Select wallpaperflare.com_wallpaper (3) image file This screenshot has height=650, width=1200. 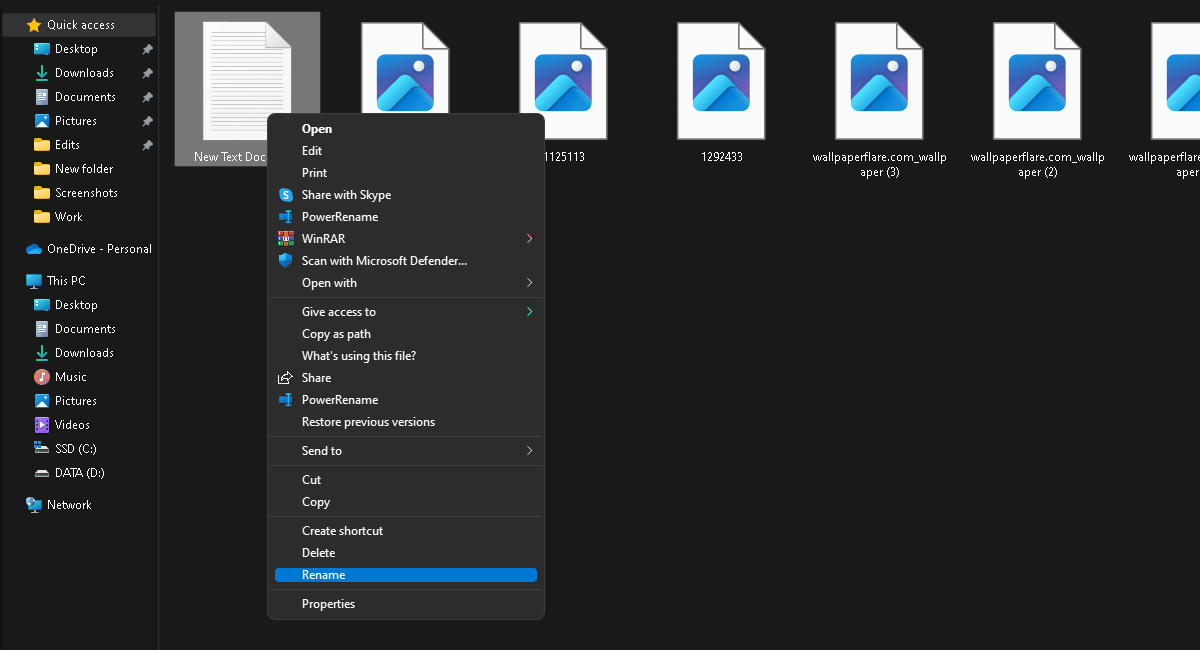[879, 82]
